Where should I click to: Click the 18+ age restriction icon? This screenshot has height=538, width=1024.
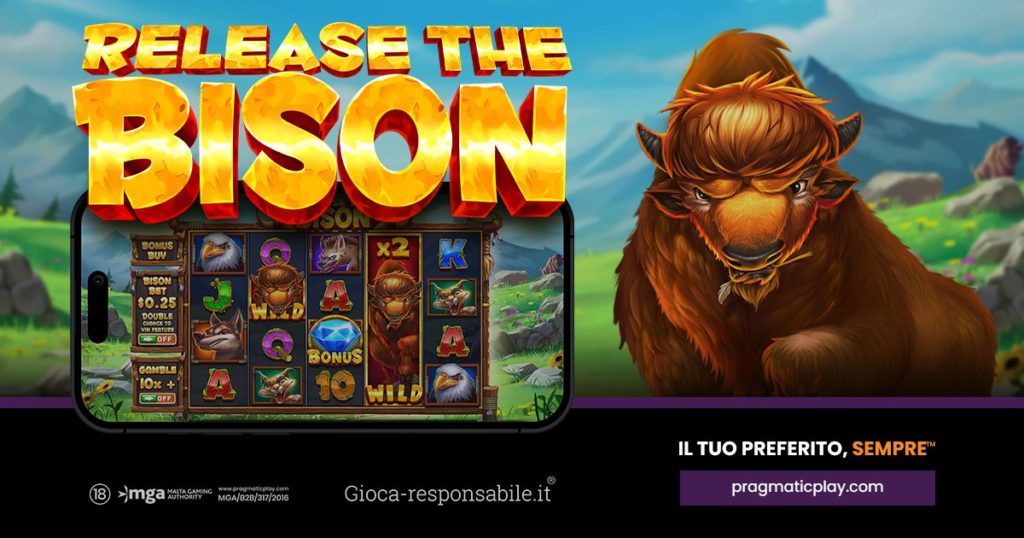(x=99, y=494)
